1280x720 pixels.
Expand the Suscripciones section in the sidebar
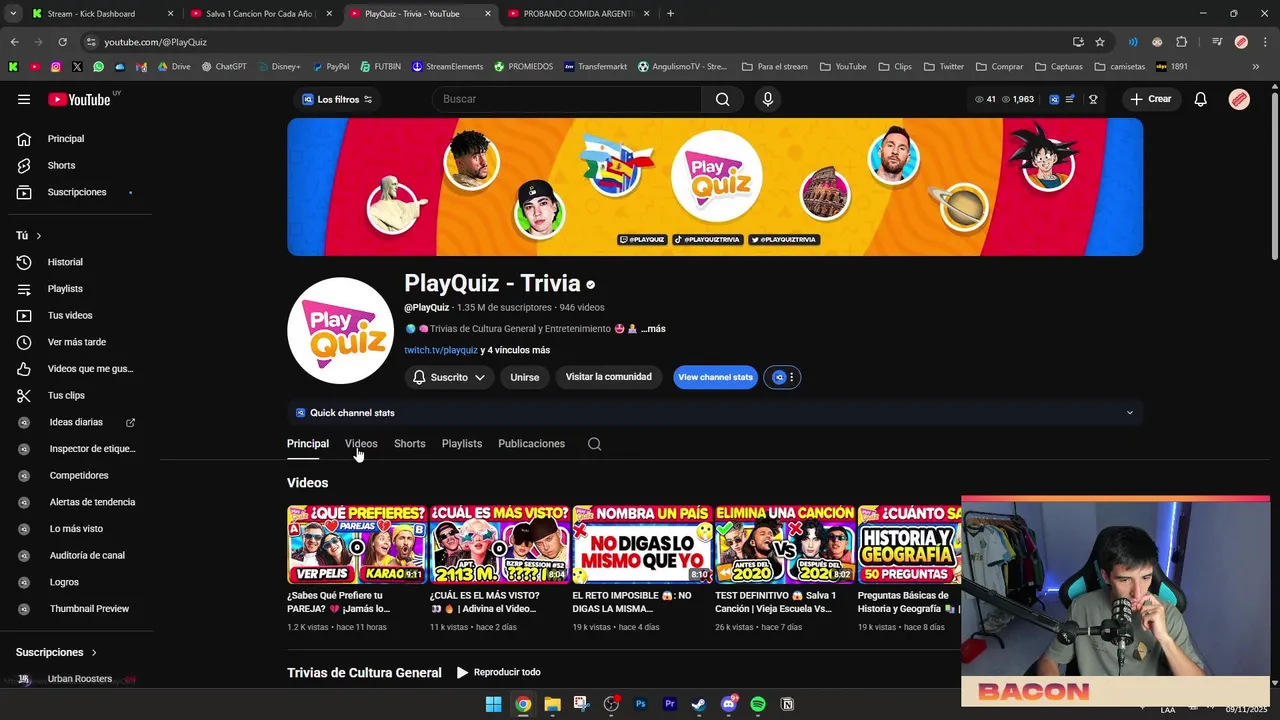pos(57,652)
